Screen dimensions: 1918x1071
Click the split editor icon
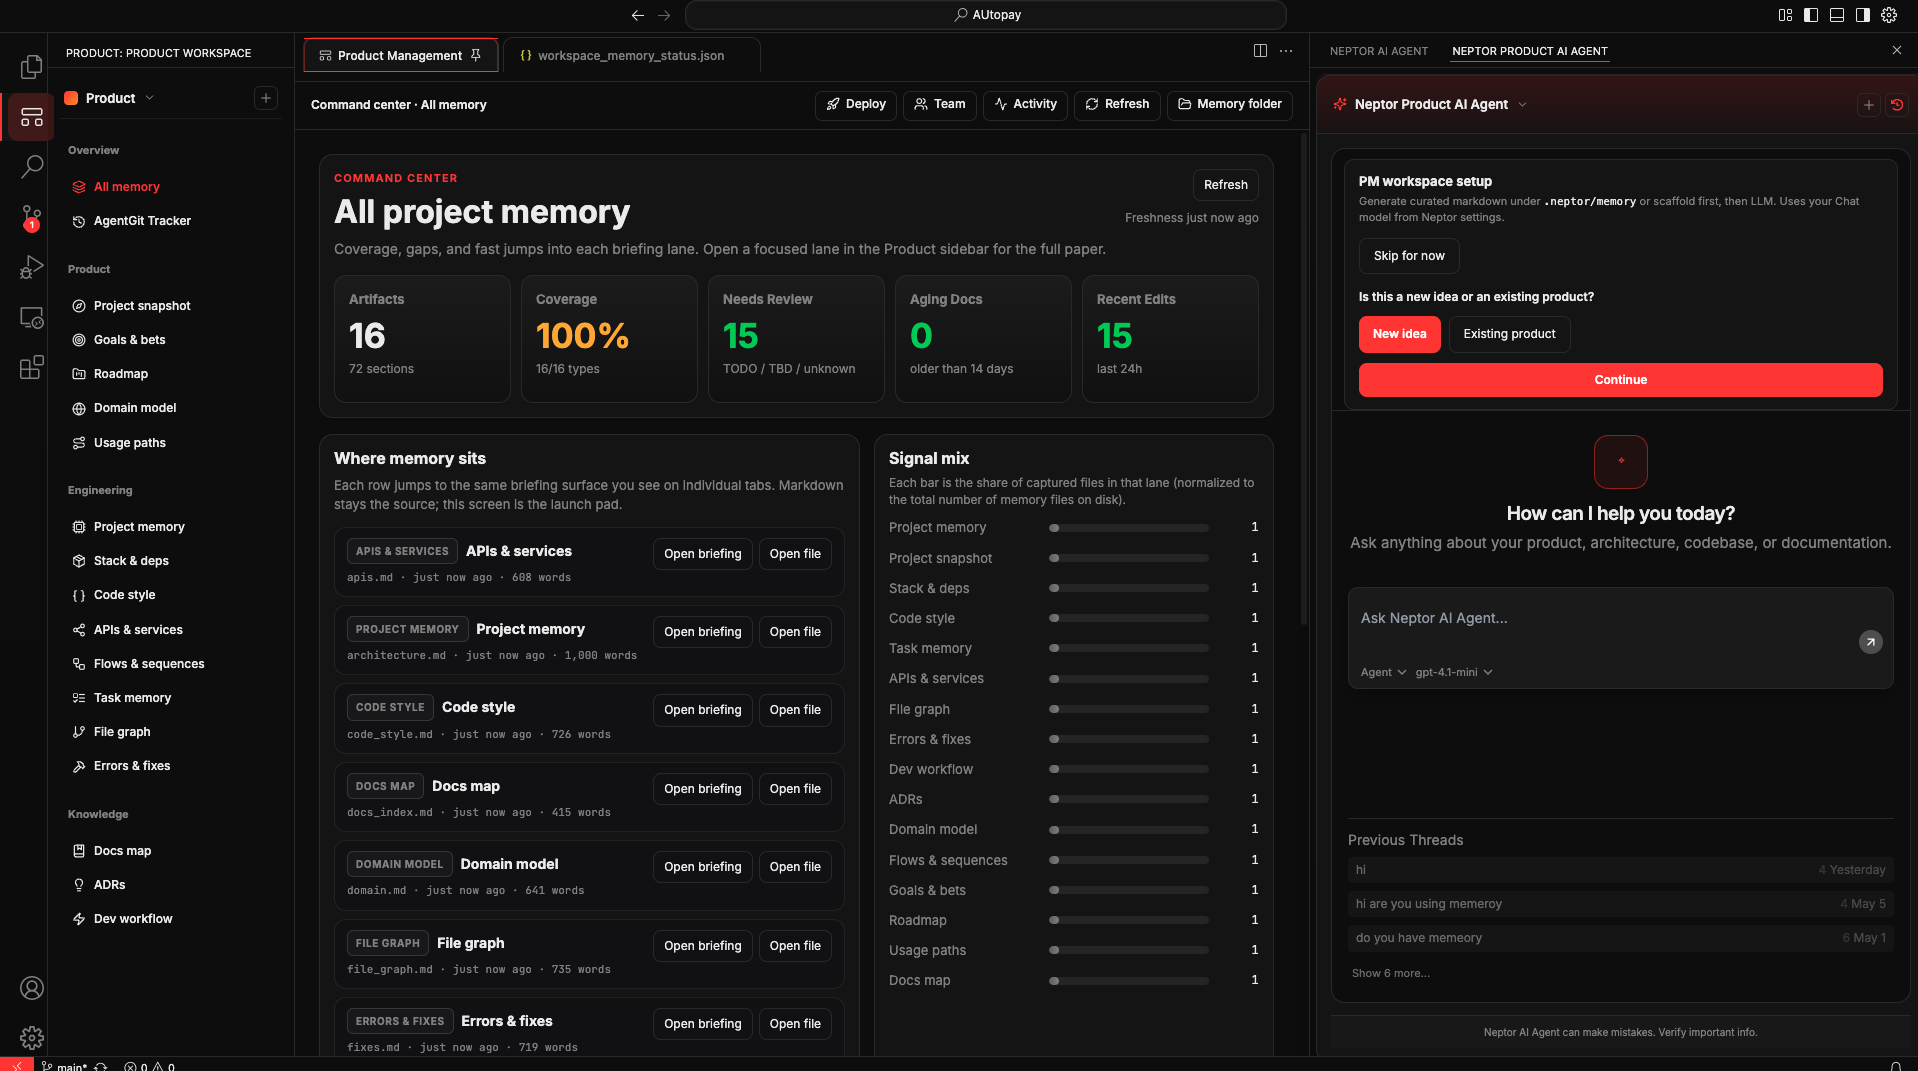click(x=1260, y=51)
